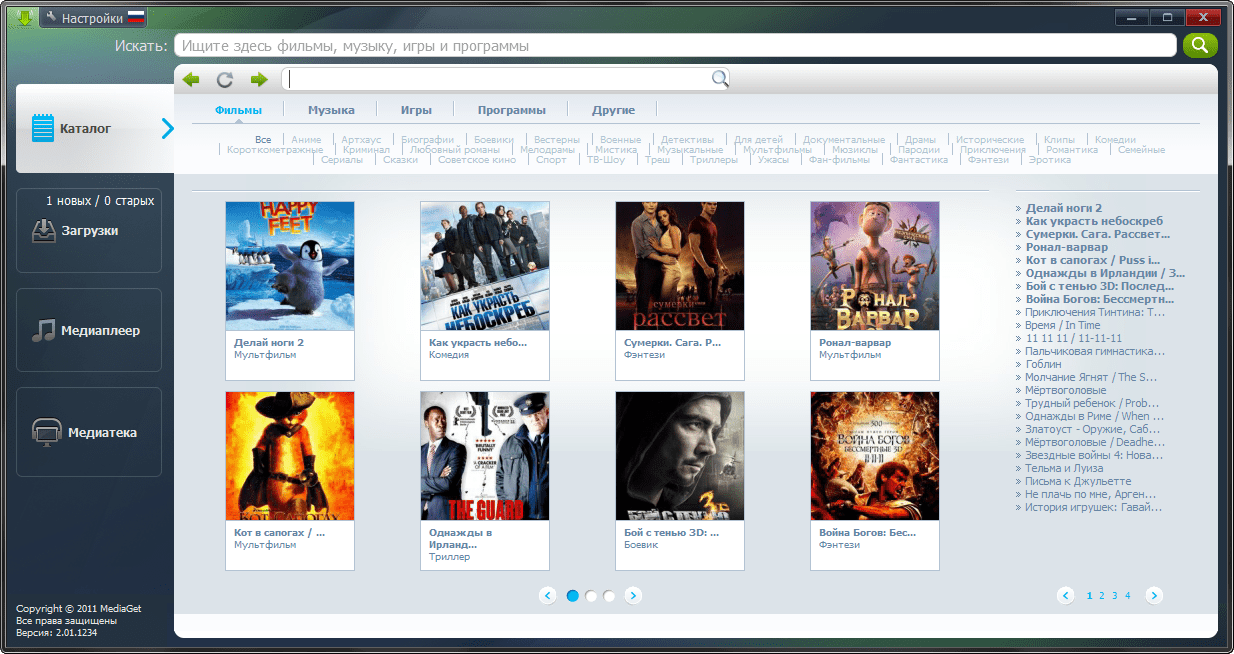Open 11 11 11 / 11-11-11 link
1234x654 pixels.
click(x=1075, y=338)
